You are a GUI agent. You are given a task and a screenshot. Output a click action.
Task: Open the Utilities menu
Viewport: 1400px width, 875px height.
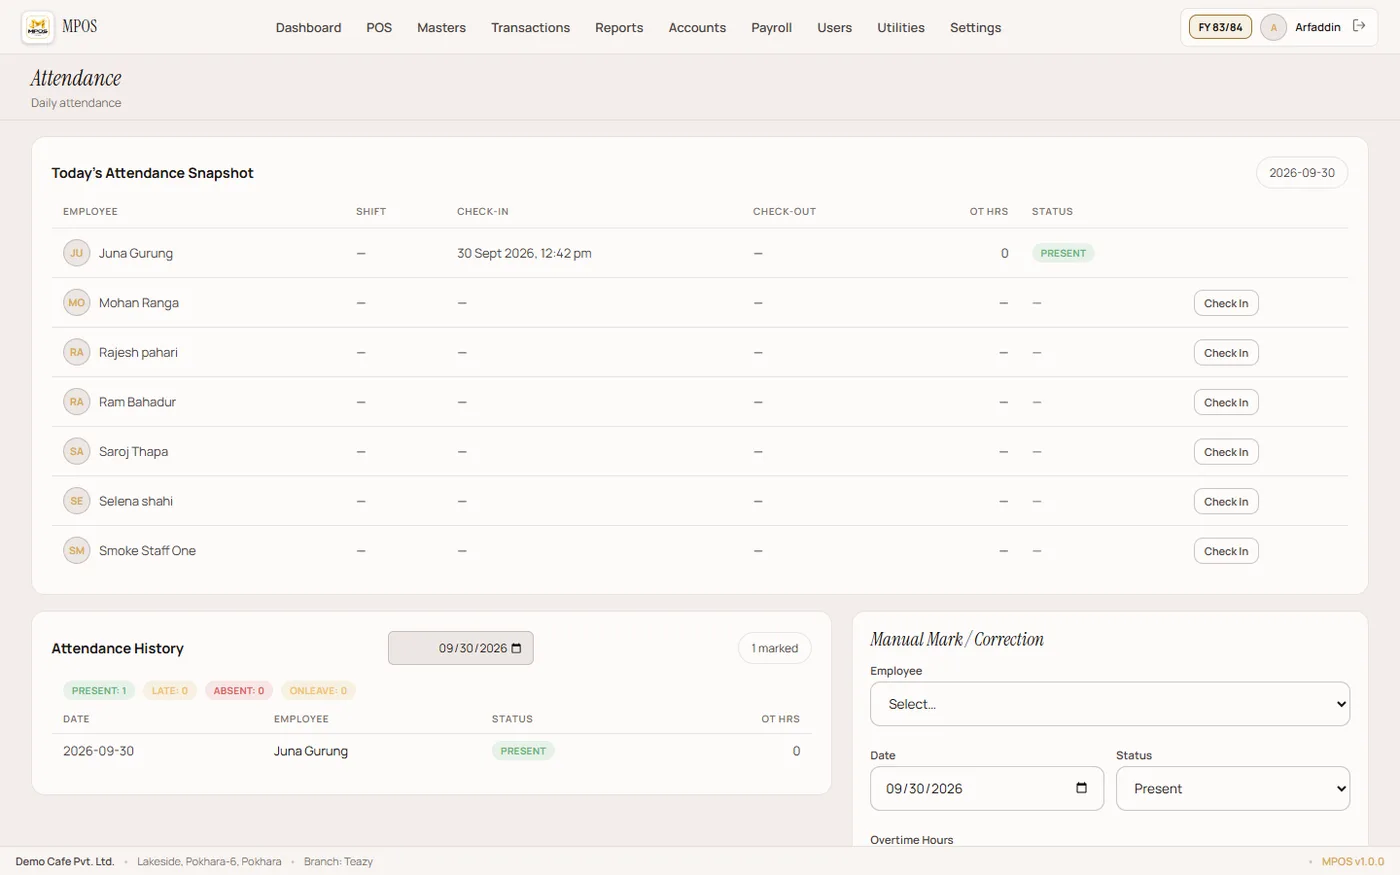[901, 27]
